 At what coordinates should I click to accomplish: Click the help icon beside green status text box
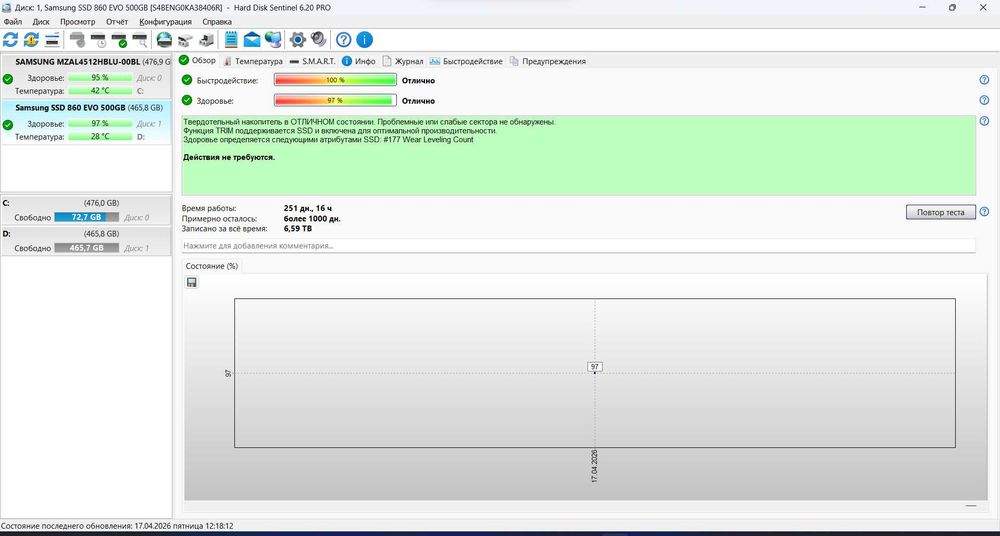coord(984,121)
